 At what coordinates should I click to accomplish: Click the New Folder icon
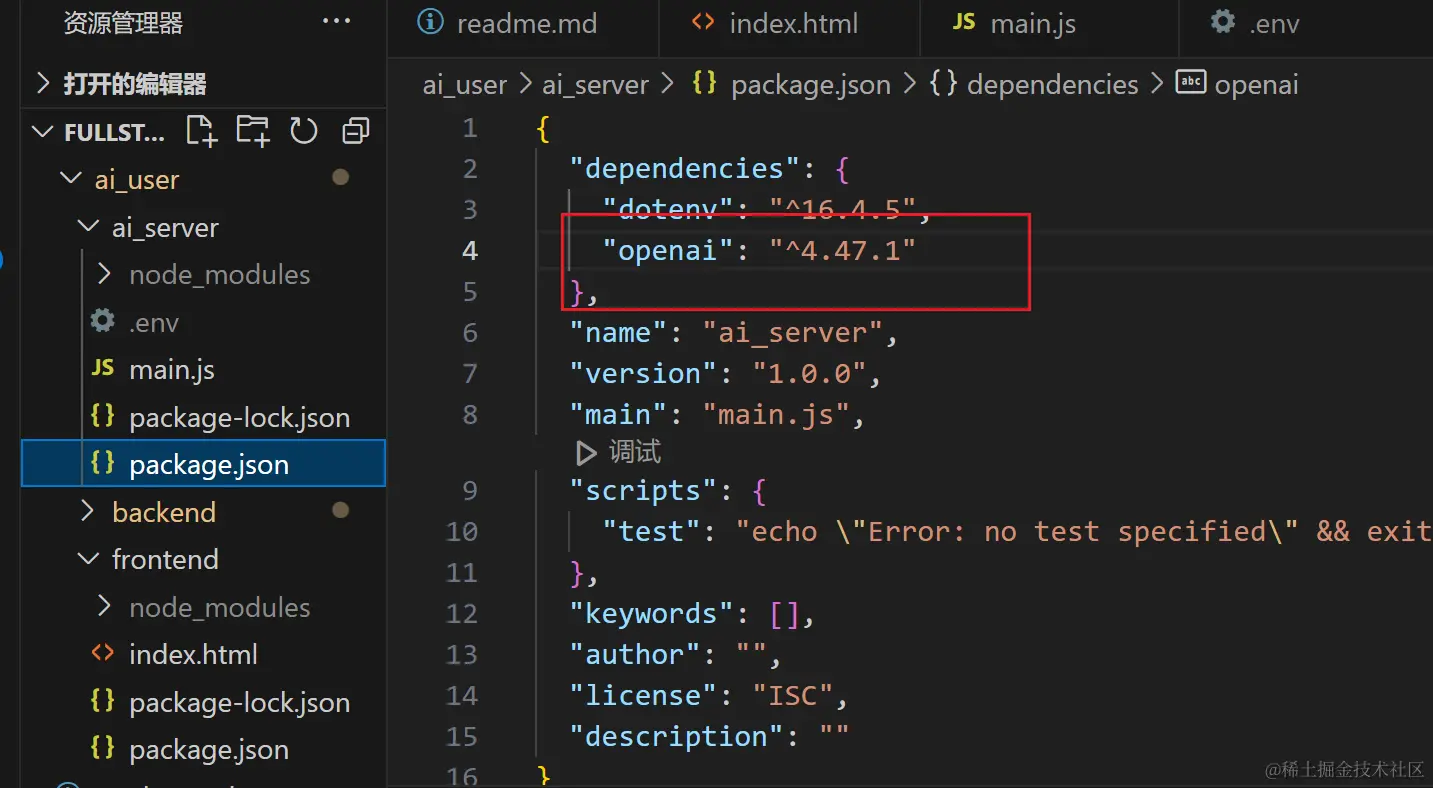tap(252, 131)
